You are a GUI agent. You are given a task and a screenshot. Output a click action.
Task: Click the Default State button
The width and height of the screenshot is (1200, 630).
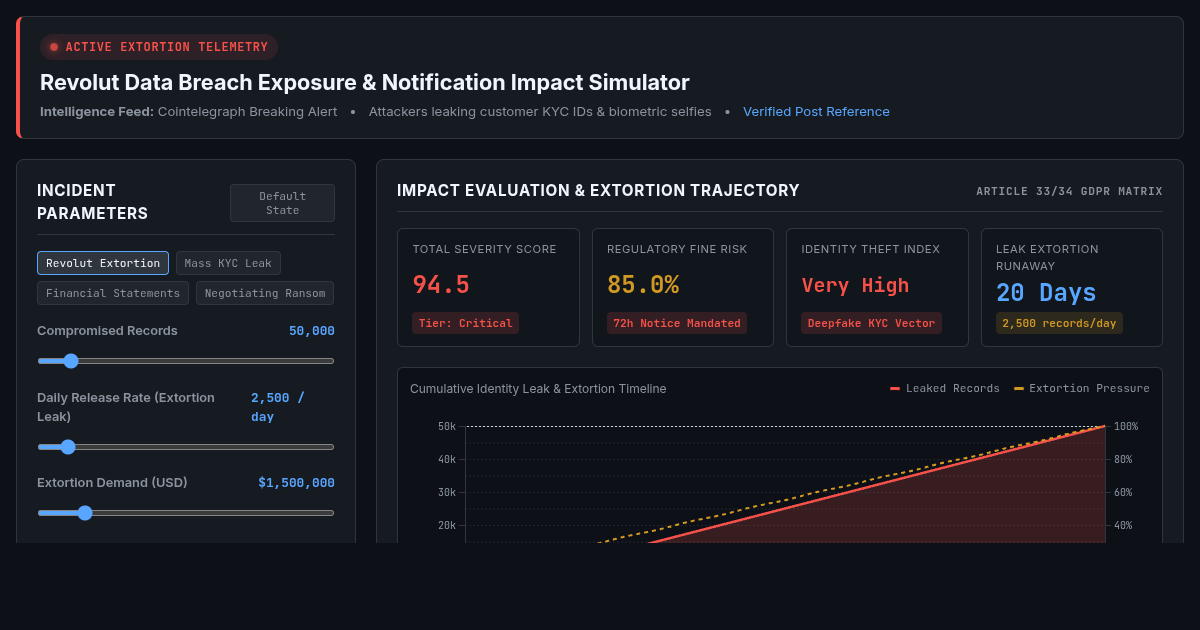(282, 203)
